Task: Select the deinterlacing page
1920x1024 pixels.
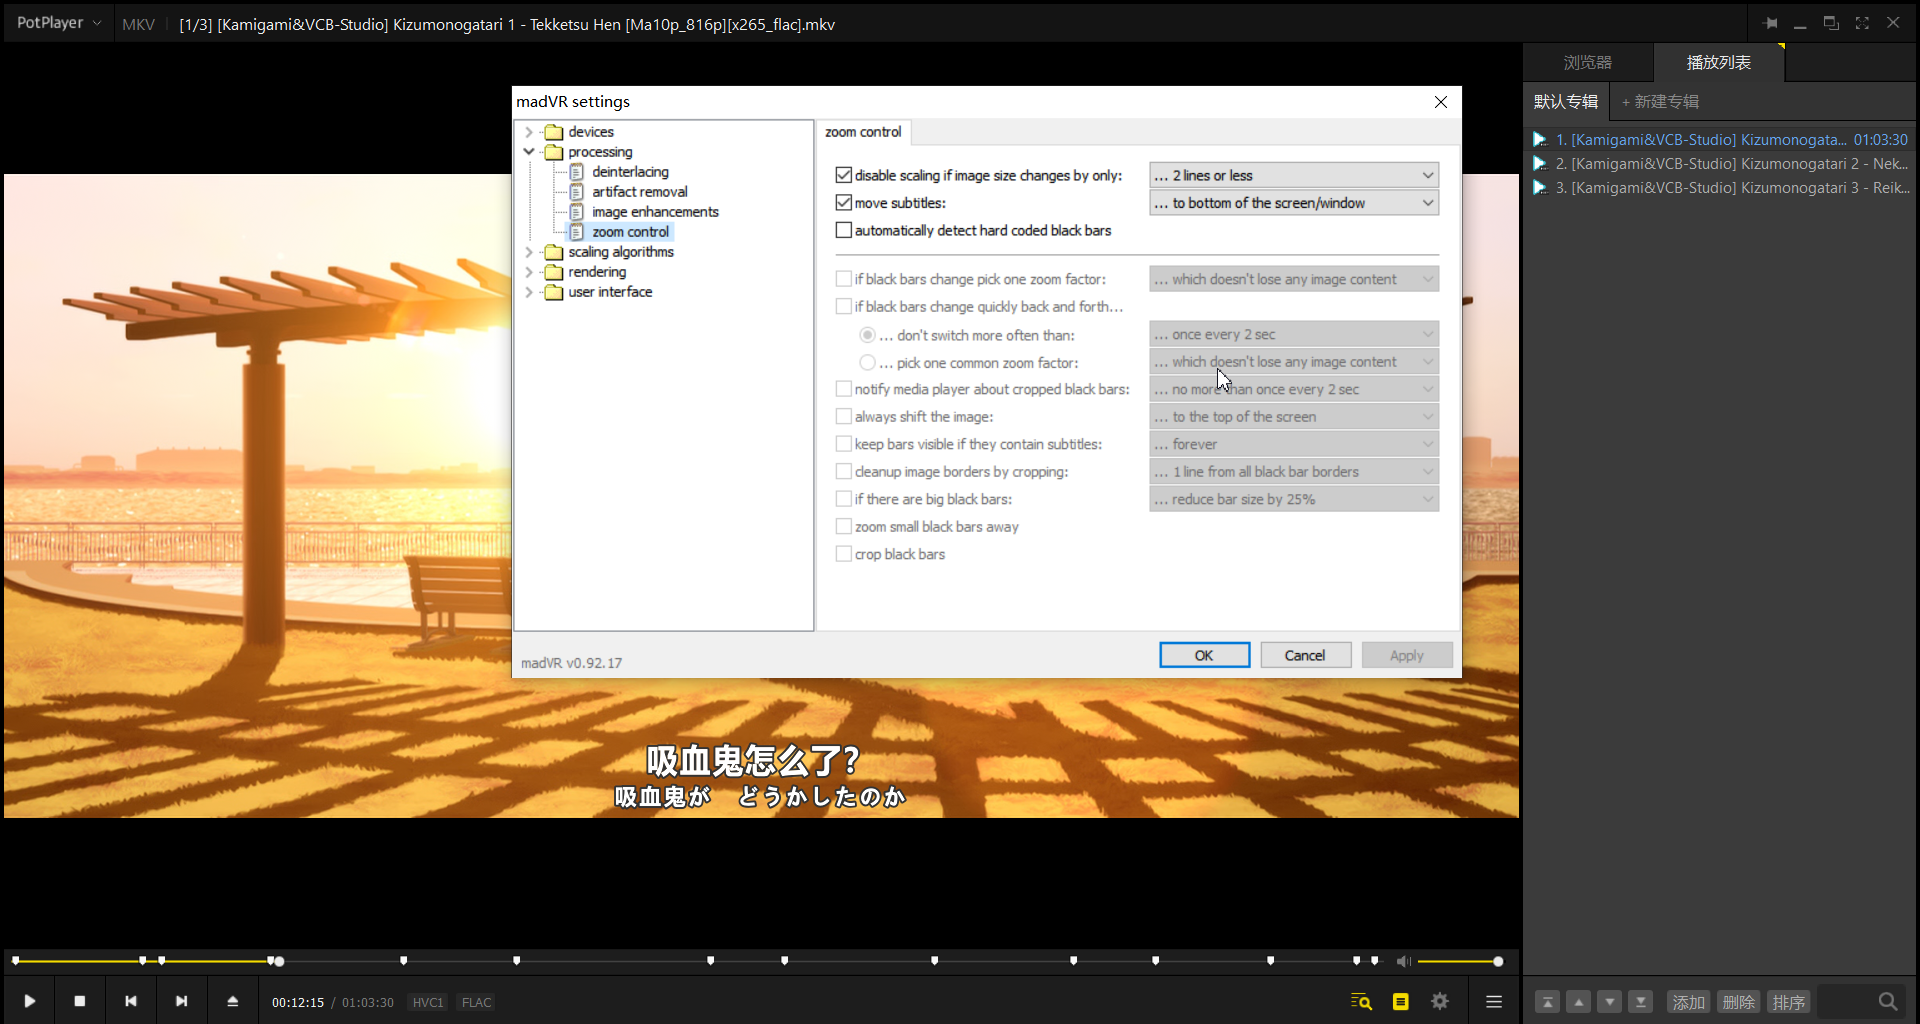Action: point(630,172)
